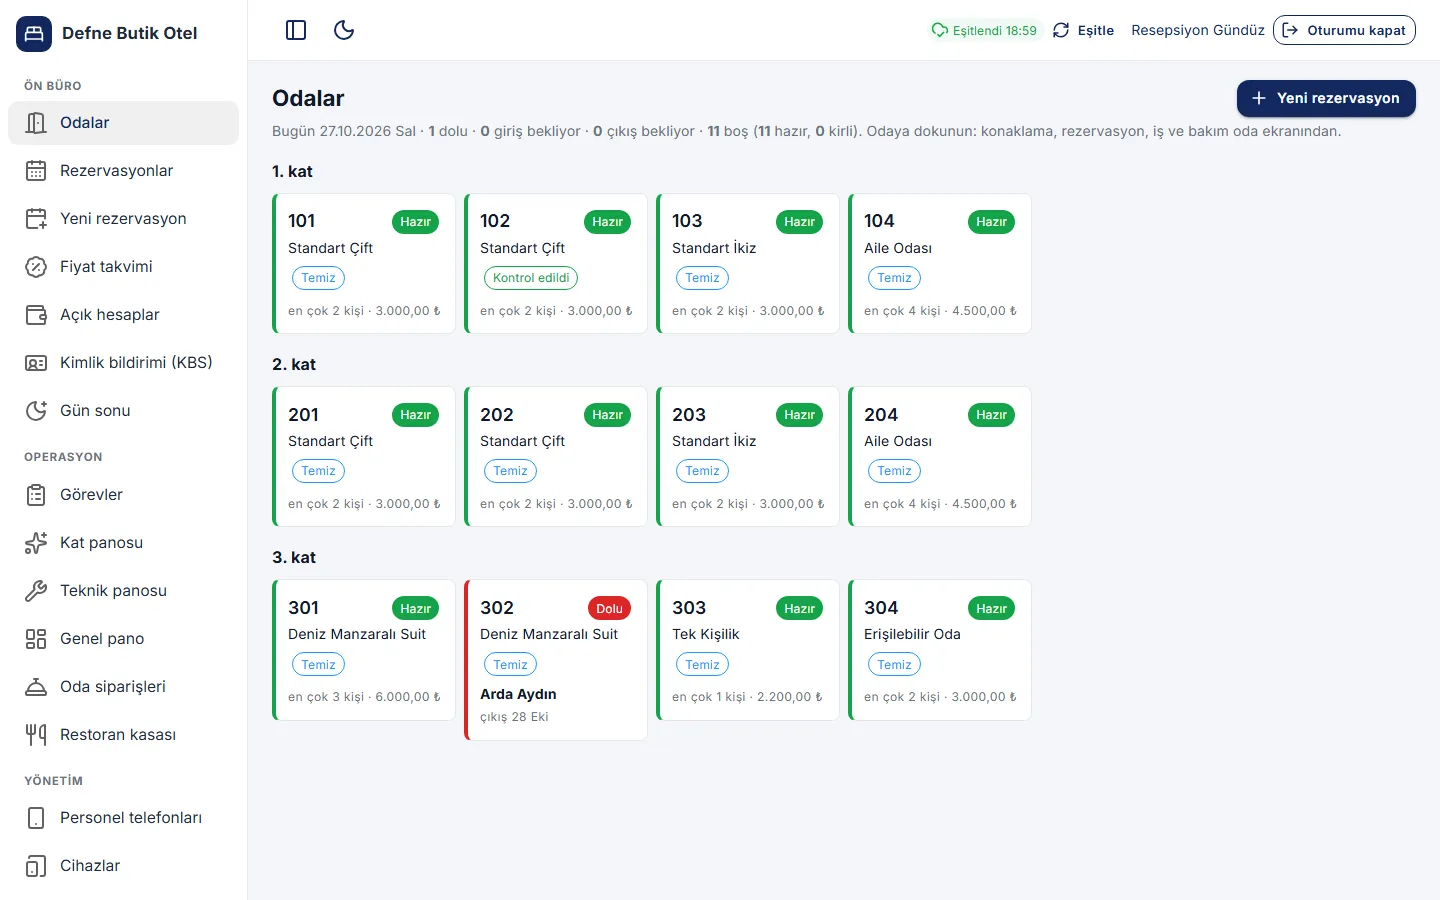
Task: Click the Rezervasyonlar calendar icon
Action: pyautogui.click(x=36, y=171)
